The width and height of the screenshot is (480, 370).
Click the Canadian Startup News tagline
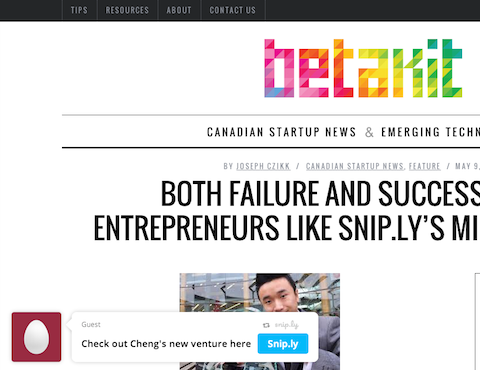point(281,132)
